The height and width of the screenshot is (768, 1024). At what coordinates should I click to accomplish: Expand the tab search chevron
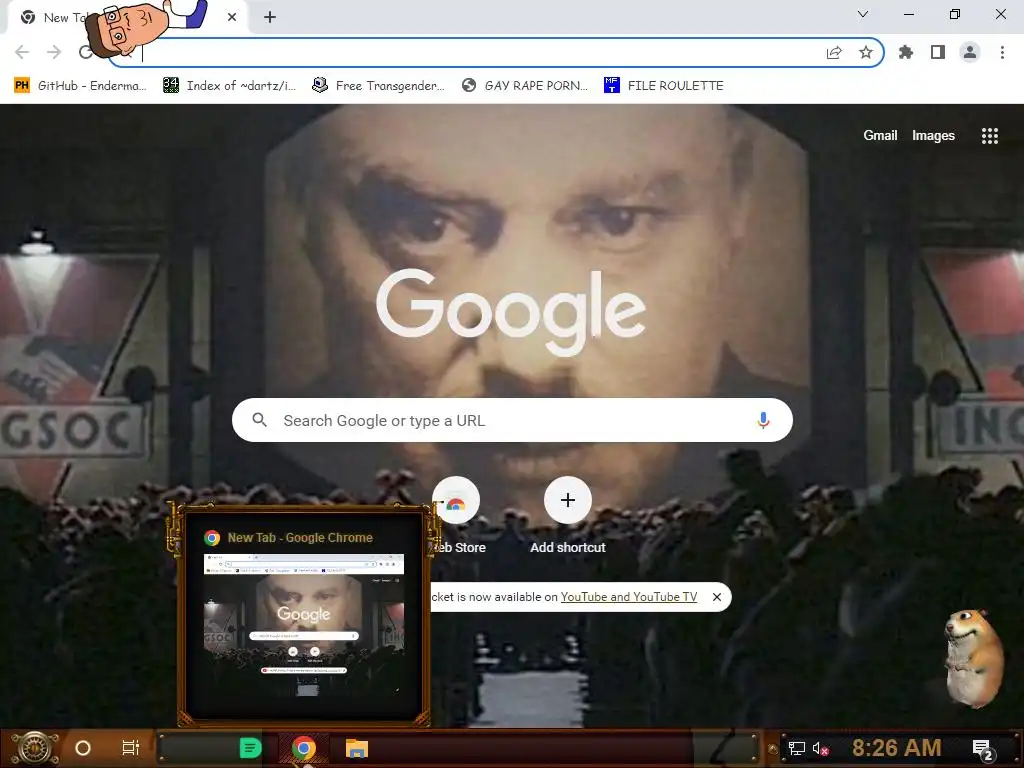[863, 14]
